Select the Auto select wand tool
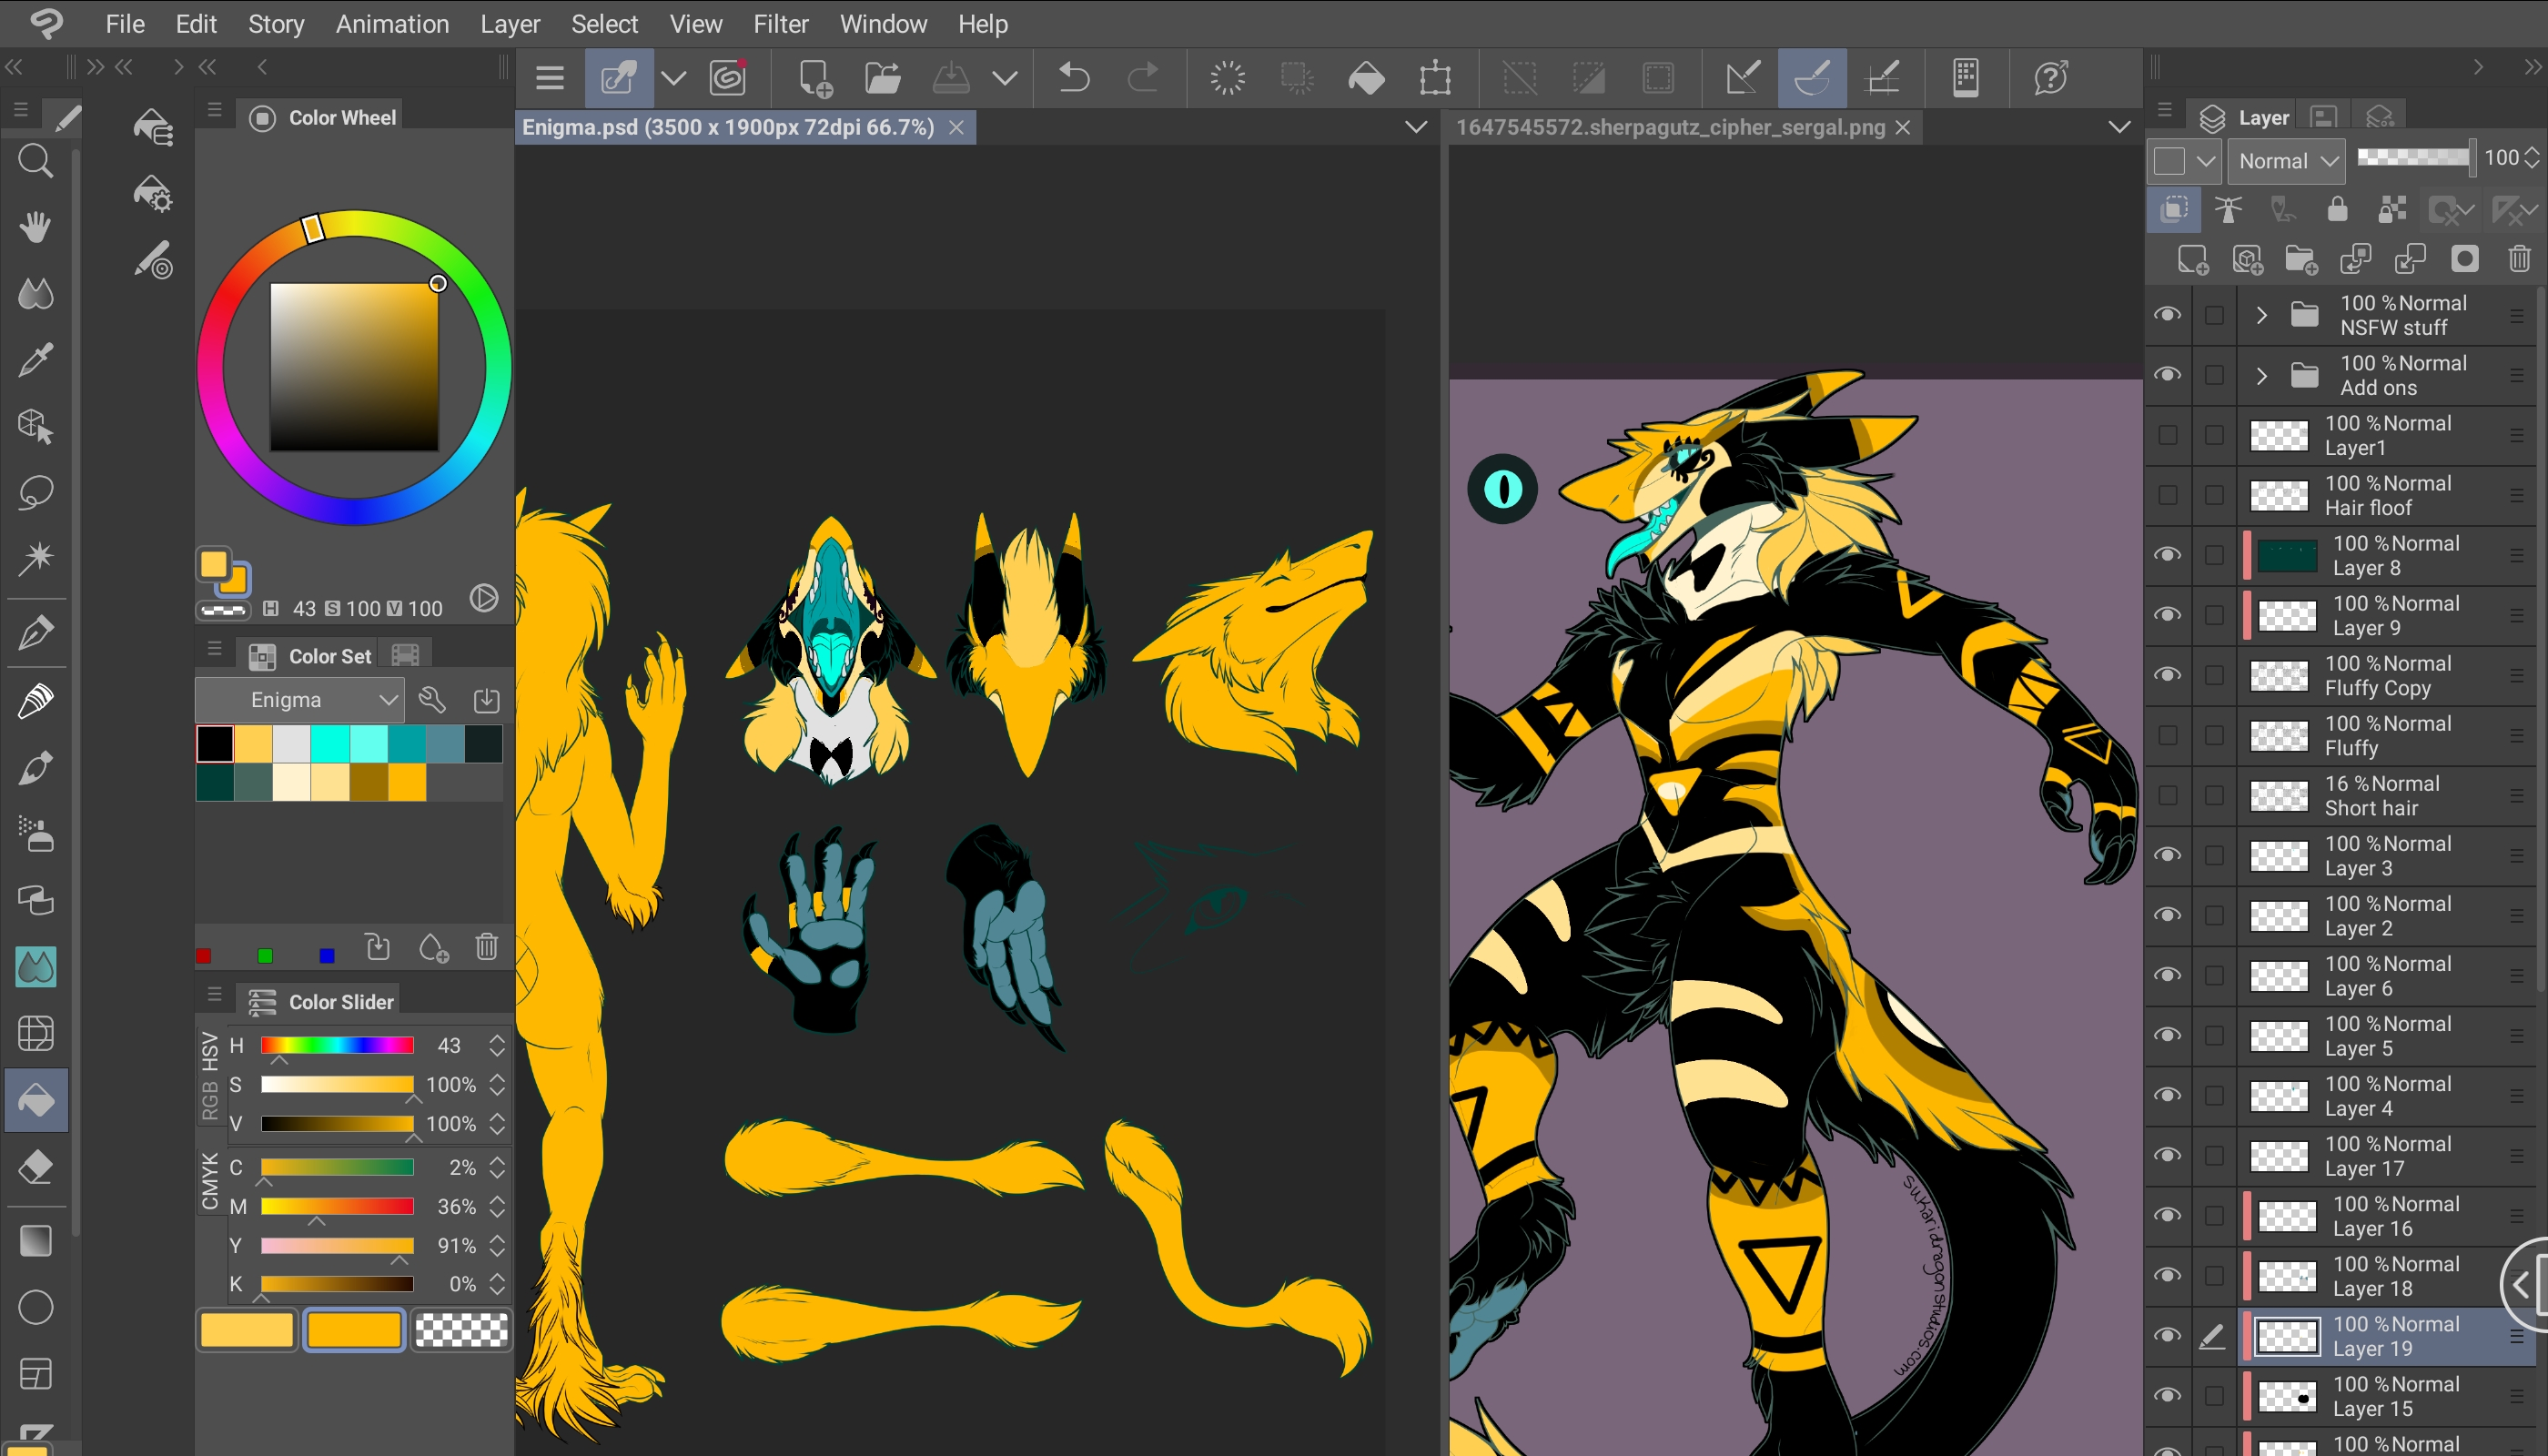The width and height of the screenshot is (2548, 1456). (36, 558)
